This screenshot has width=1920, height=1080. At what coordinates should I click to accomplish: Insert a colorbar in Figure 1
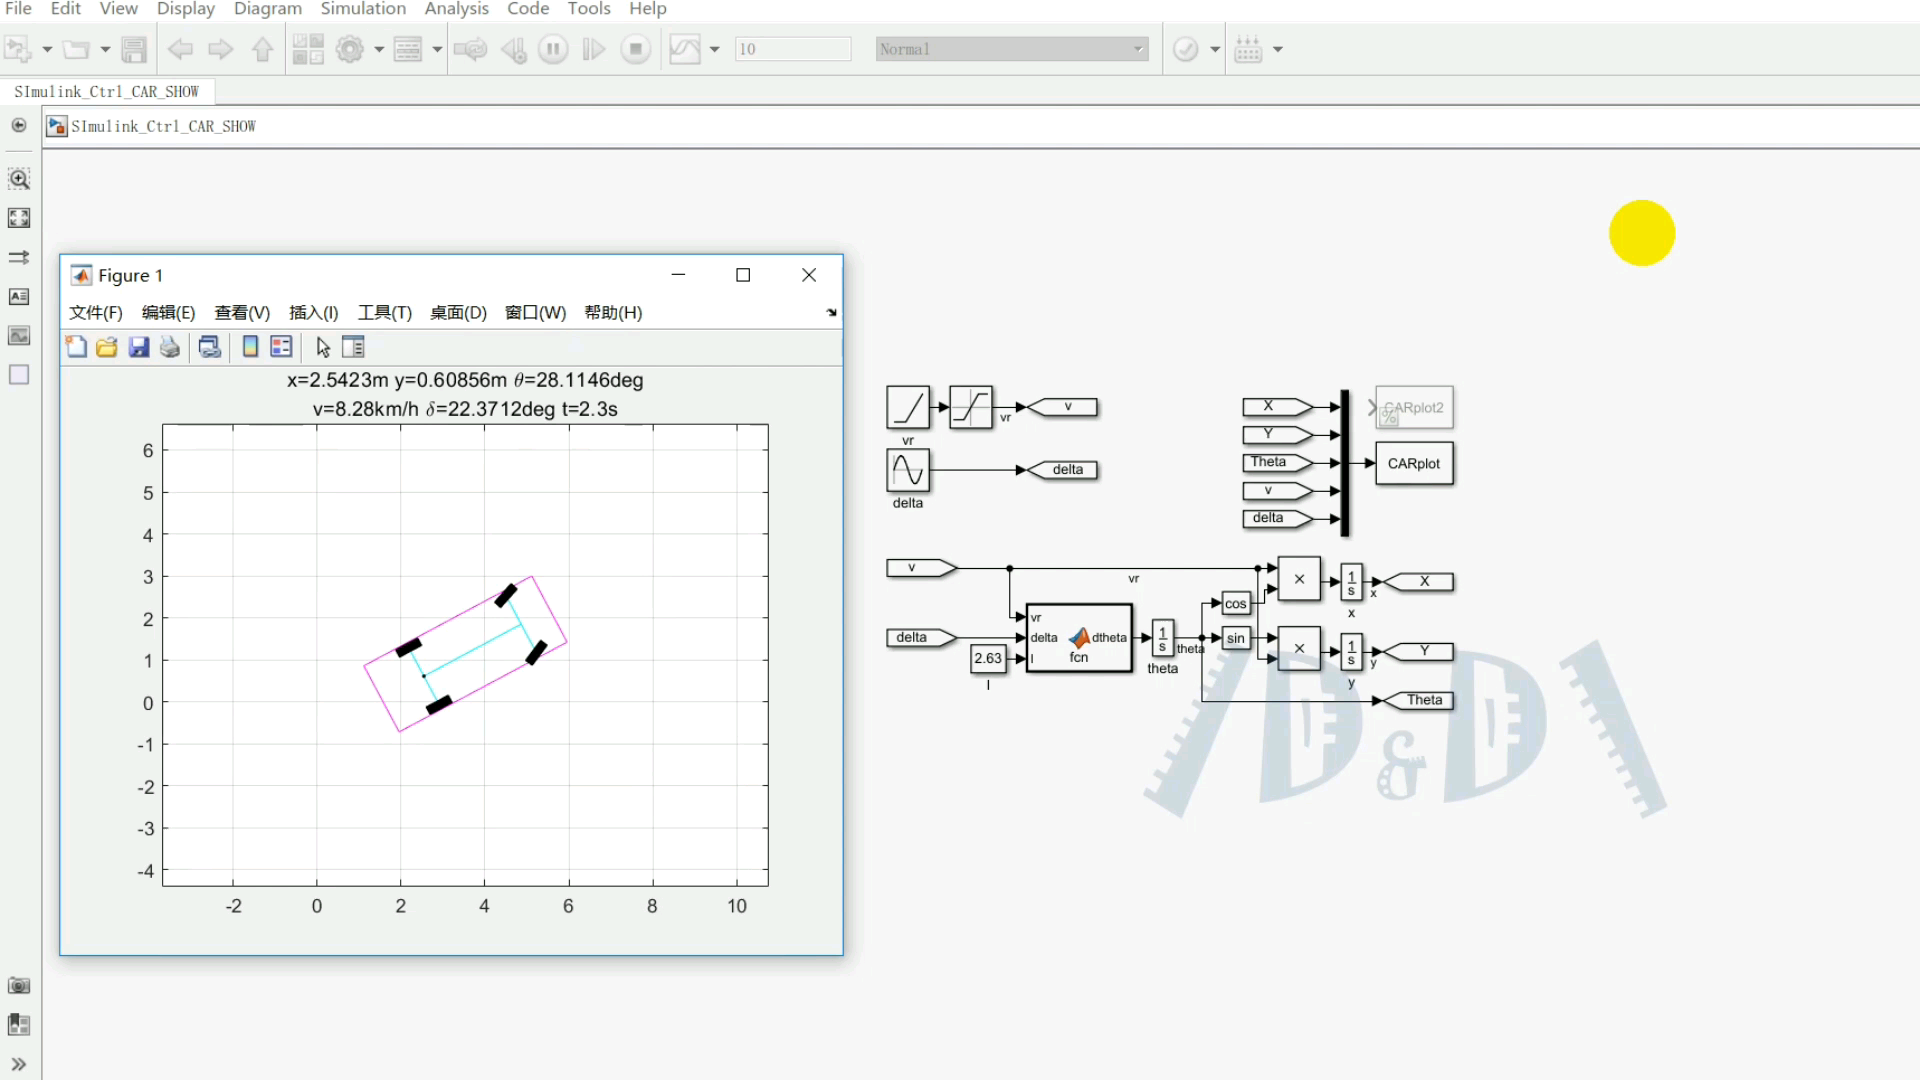tap(249, 346)
